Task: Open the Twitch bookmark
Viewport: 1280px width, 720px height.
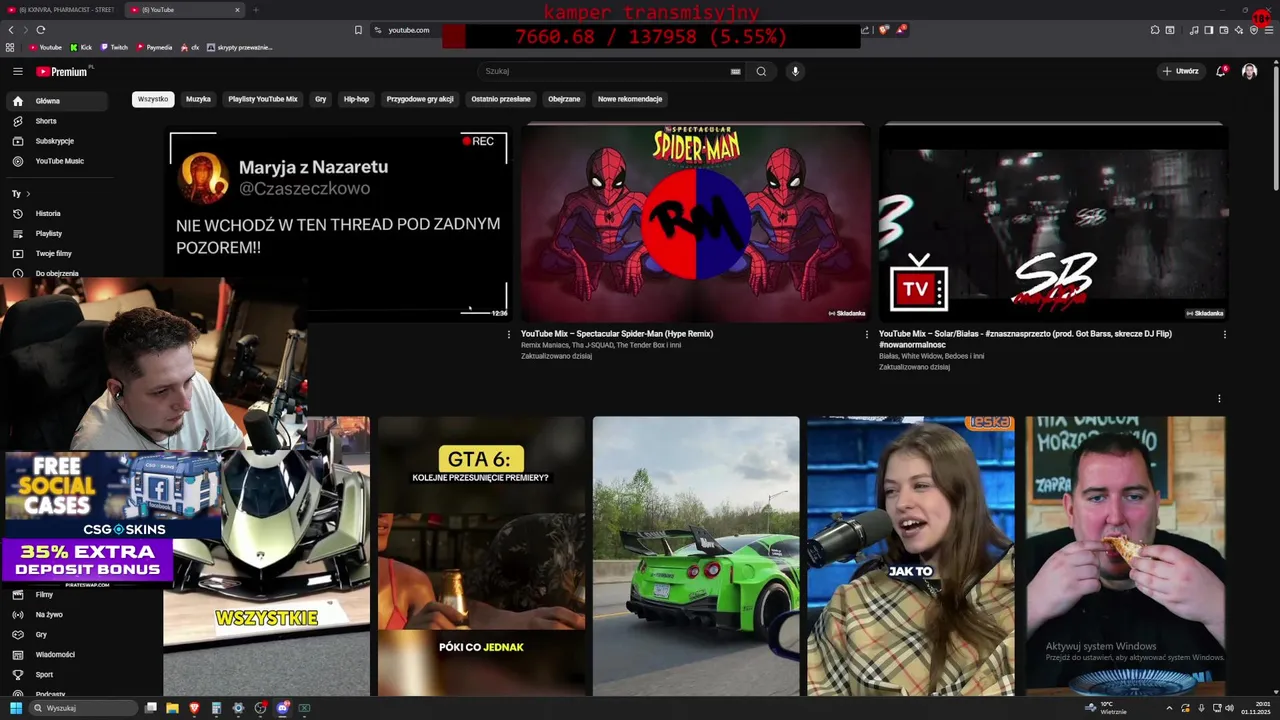Action: (113, 47)
